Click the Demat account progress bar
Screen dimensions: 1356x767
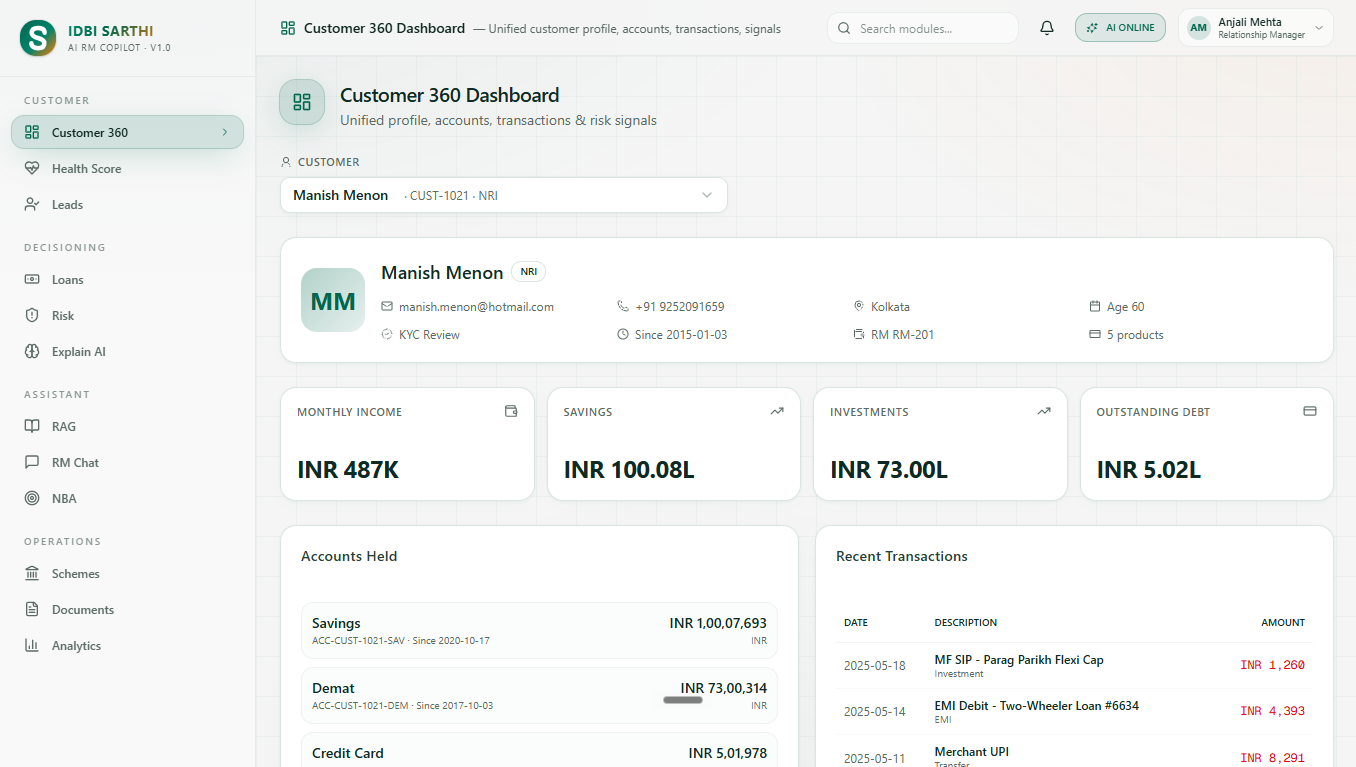(x=683, y=700)
